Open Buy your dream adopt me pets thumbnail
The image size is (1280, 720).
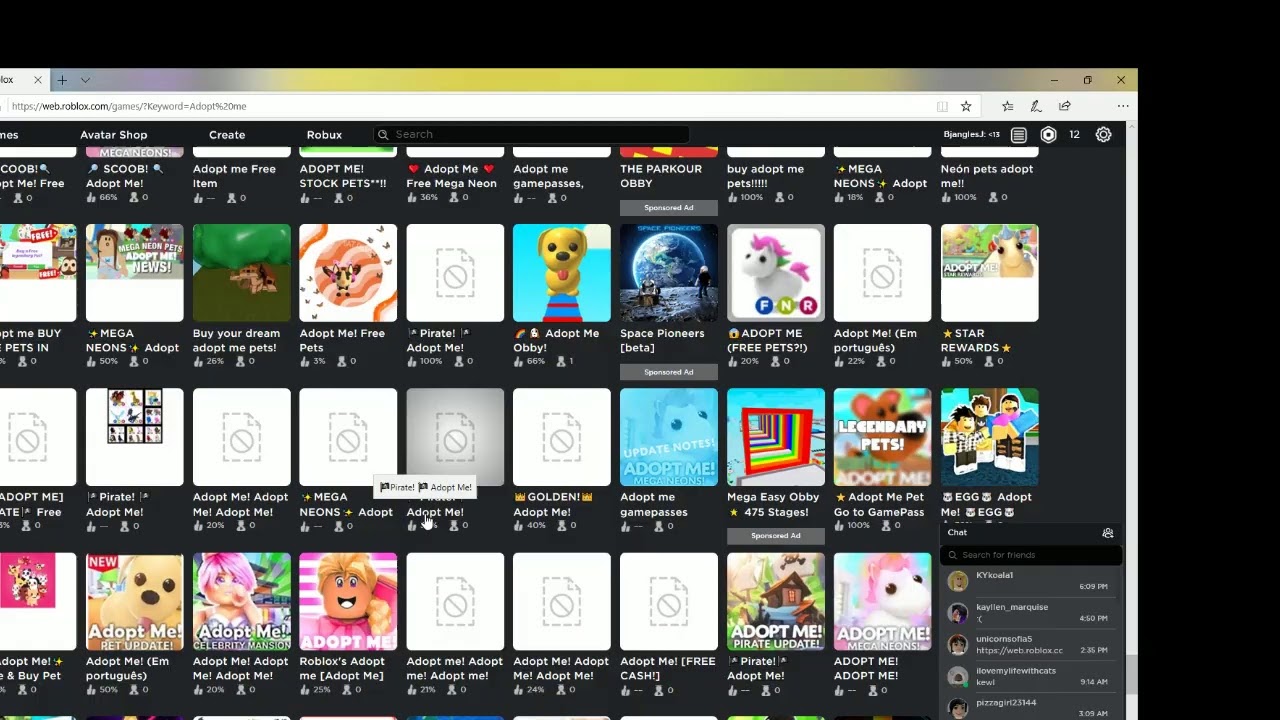tap(242, 273)
